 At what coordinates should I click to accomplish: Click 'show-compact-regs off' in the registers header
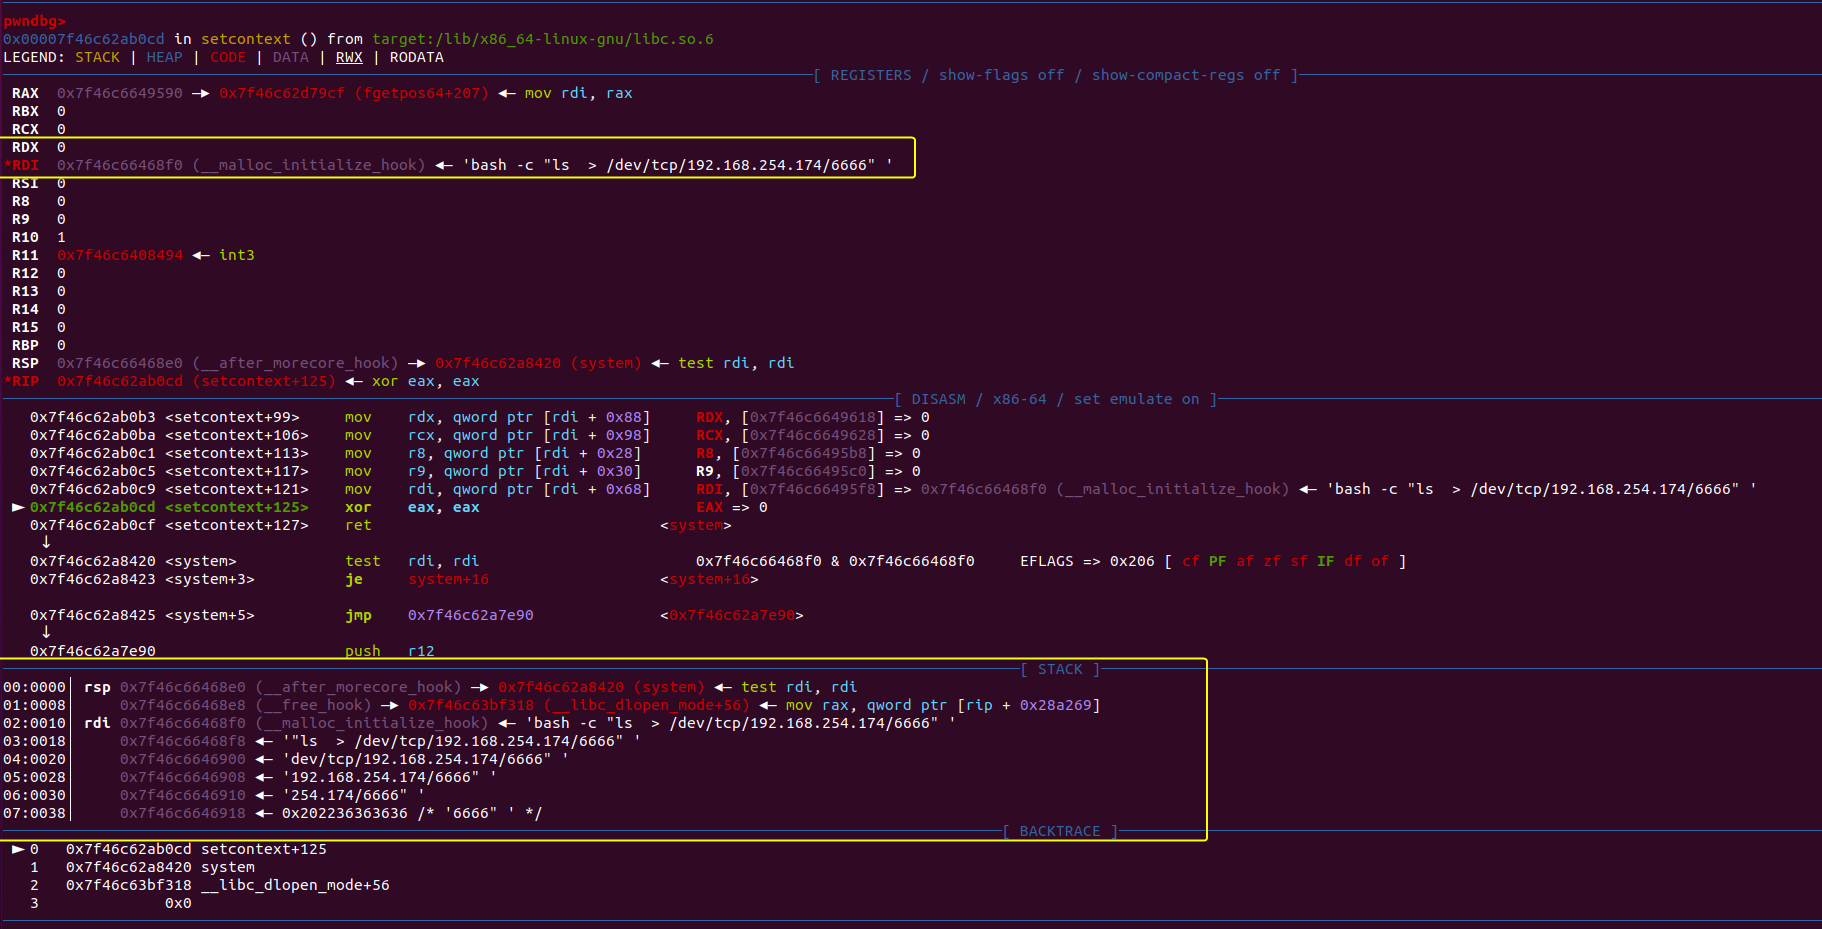[1186, 75]
